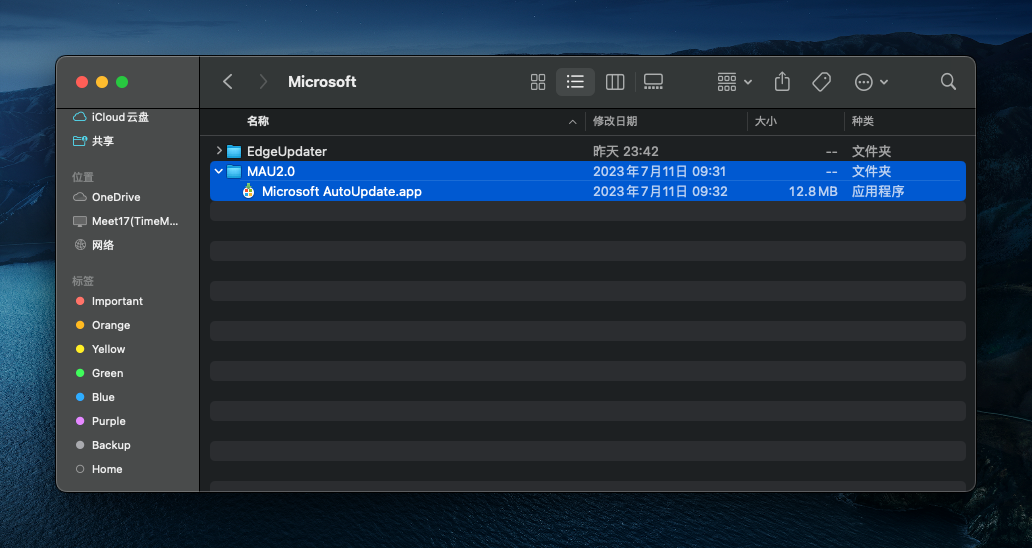Select the MAU2.0 folder name
Image resolution: width=1032 pixels, height=548 pixels.
click(x=271, y=171)
